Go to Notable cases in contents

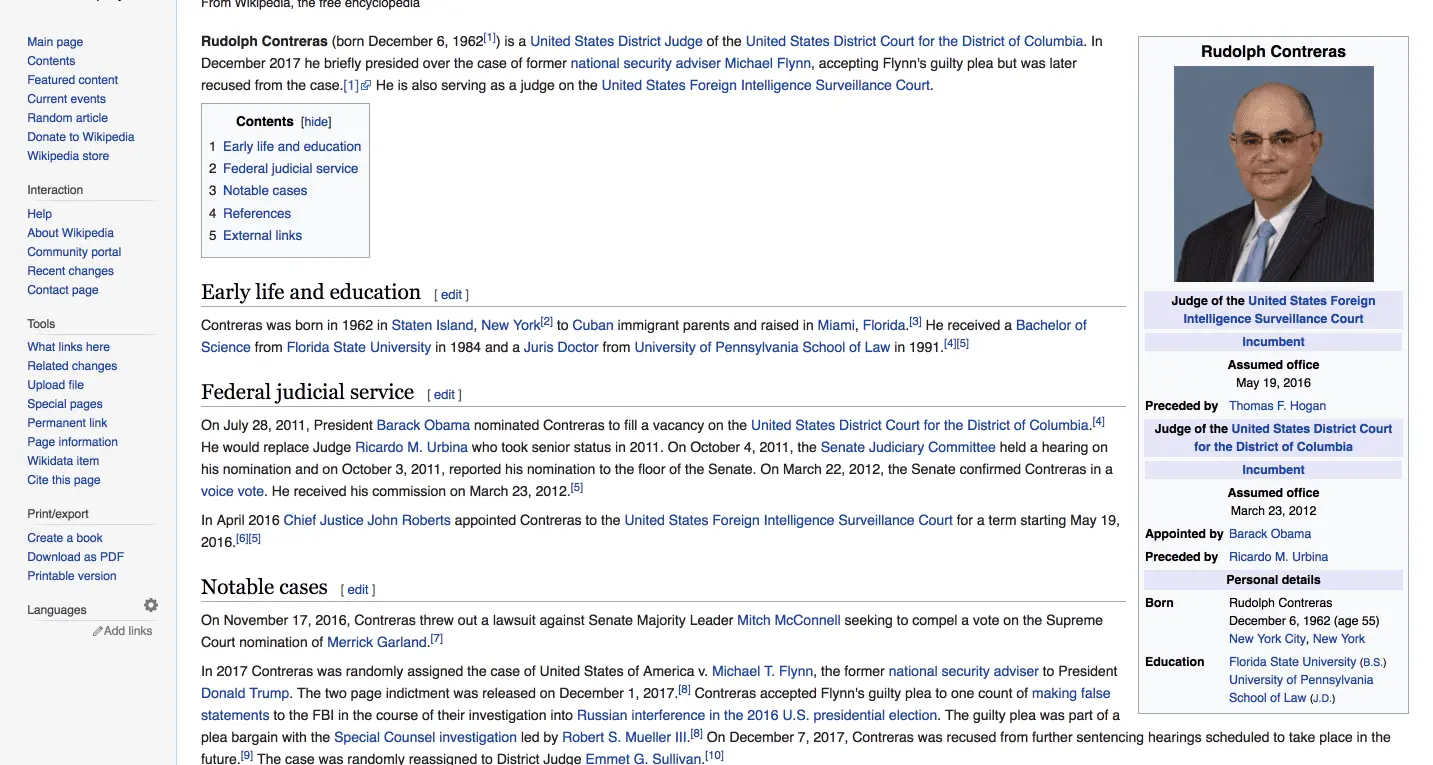tap(265, 191)
